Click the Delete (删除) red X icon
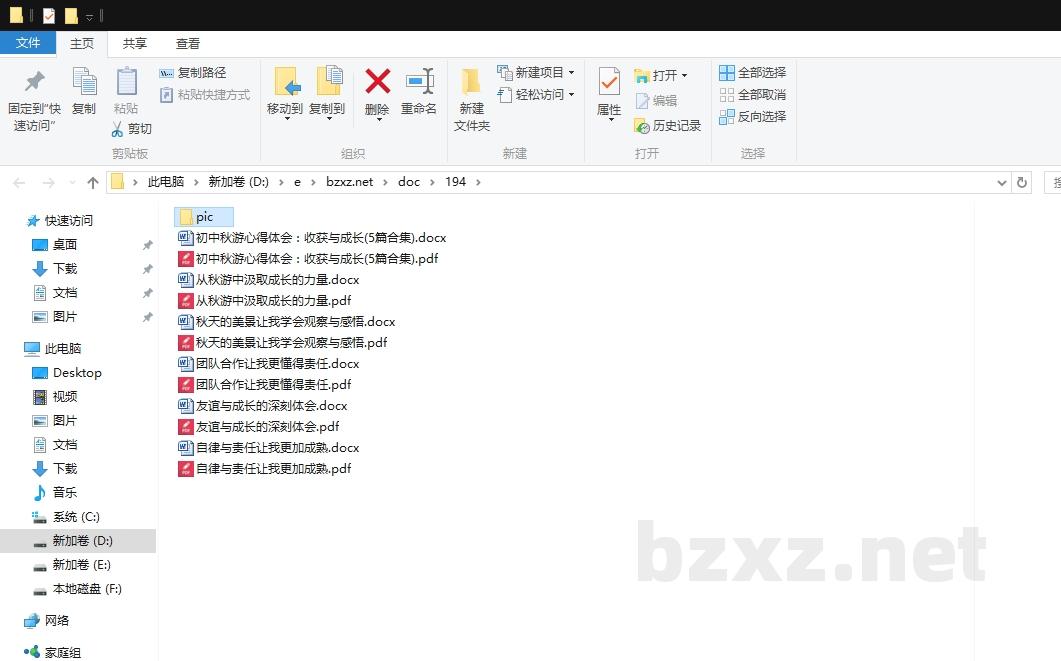 [377, 82]
